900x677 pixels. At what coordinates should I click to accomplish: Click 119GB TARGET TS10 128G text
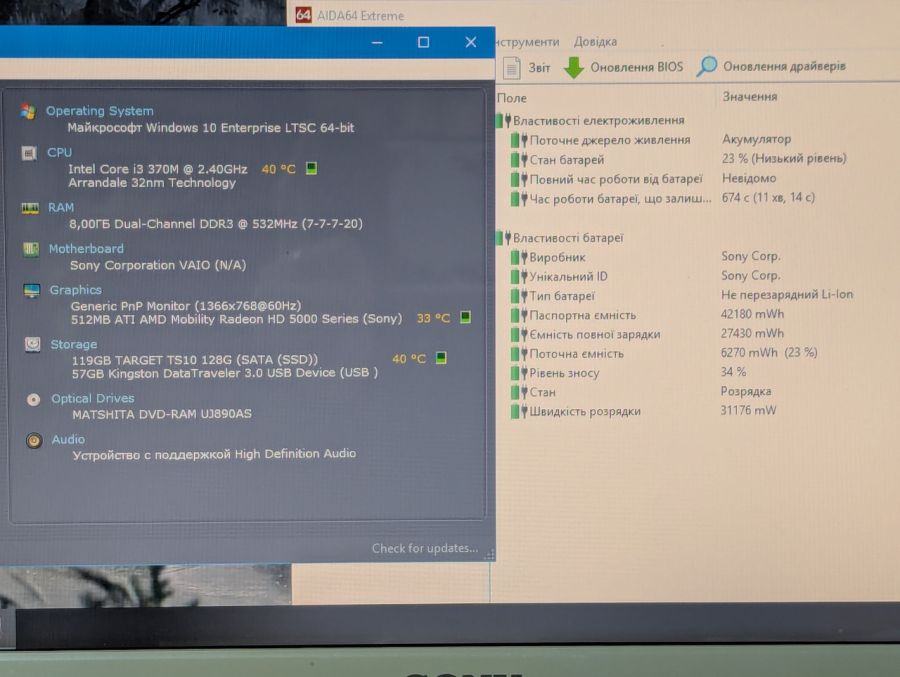[x=195, y=360]
